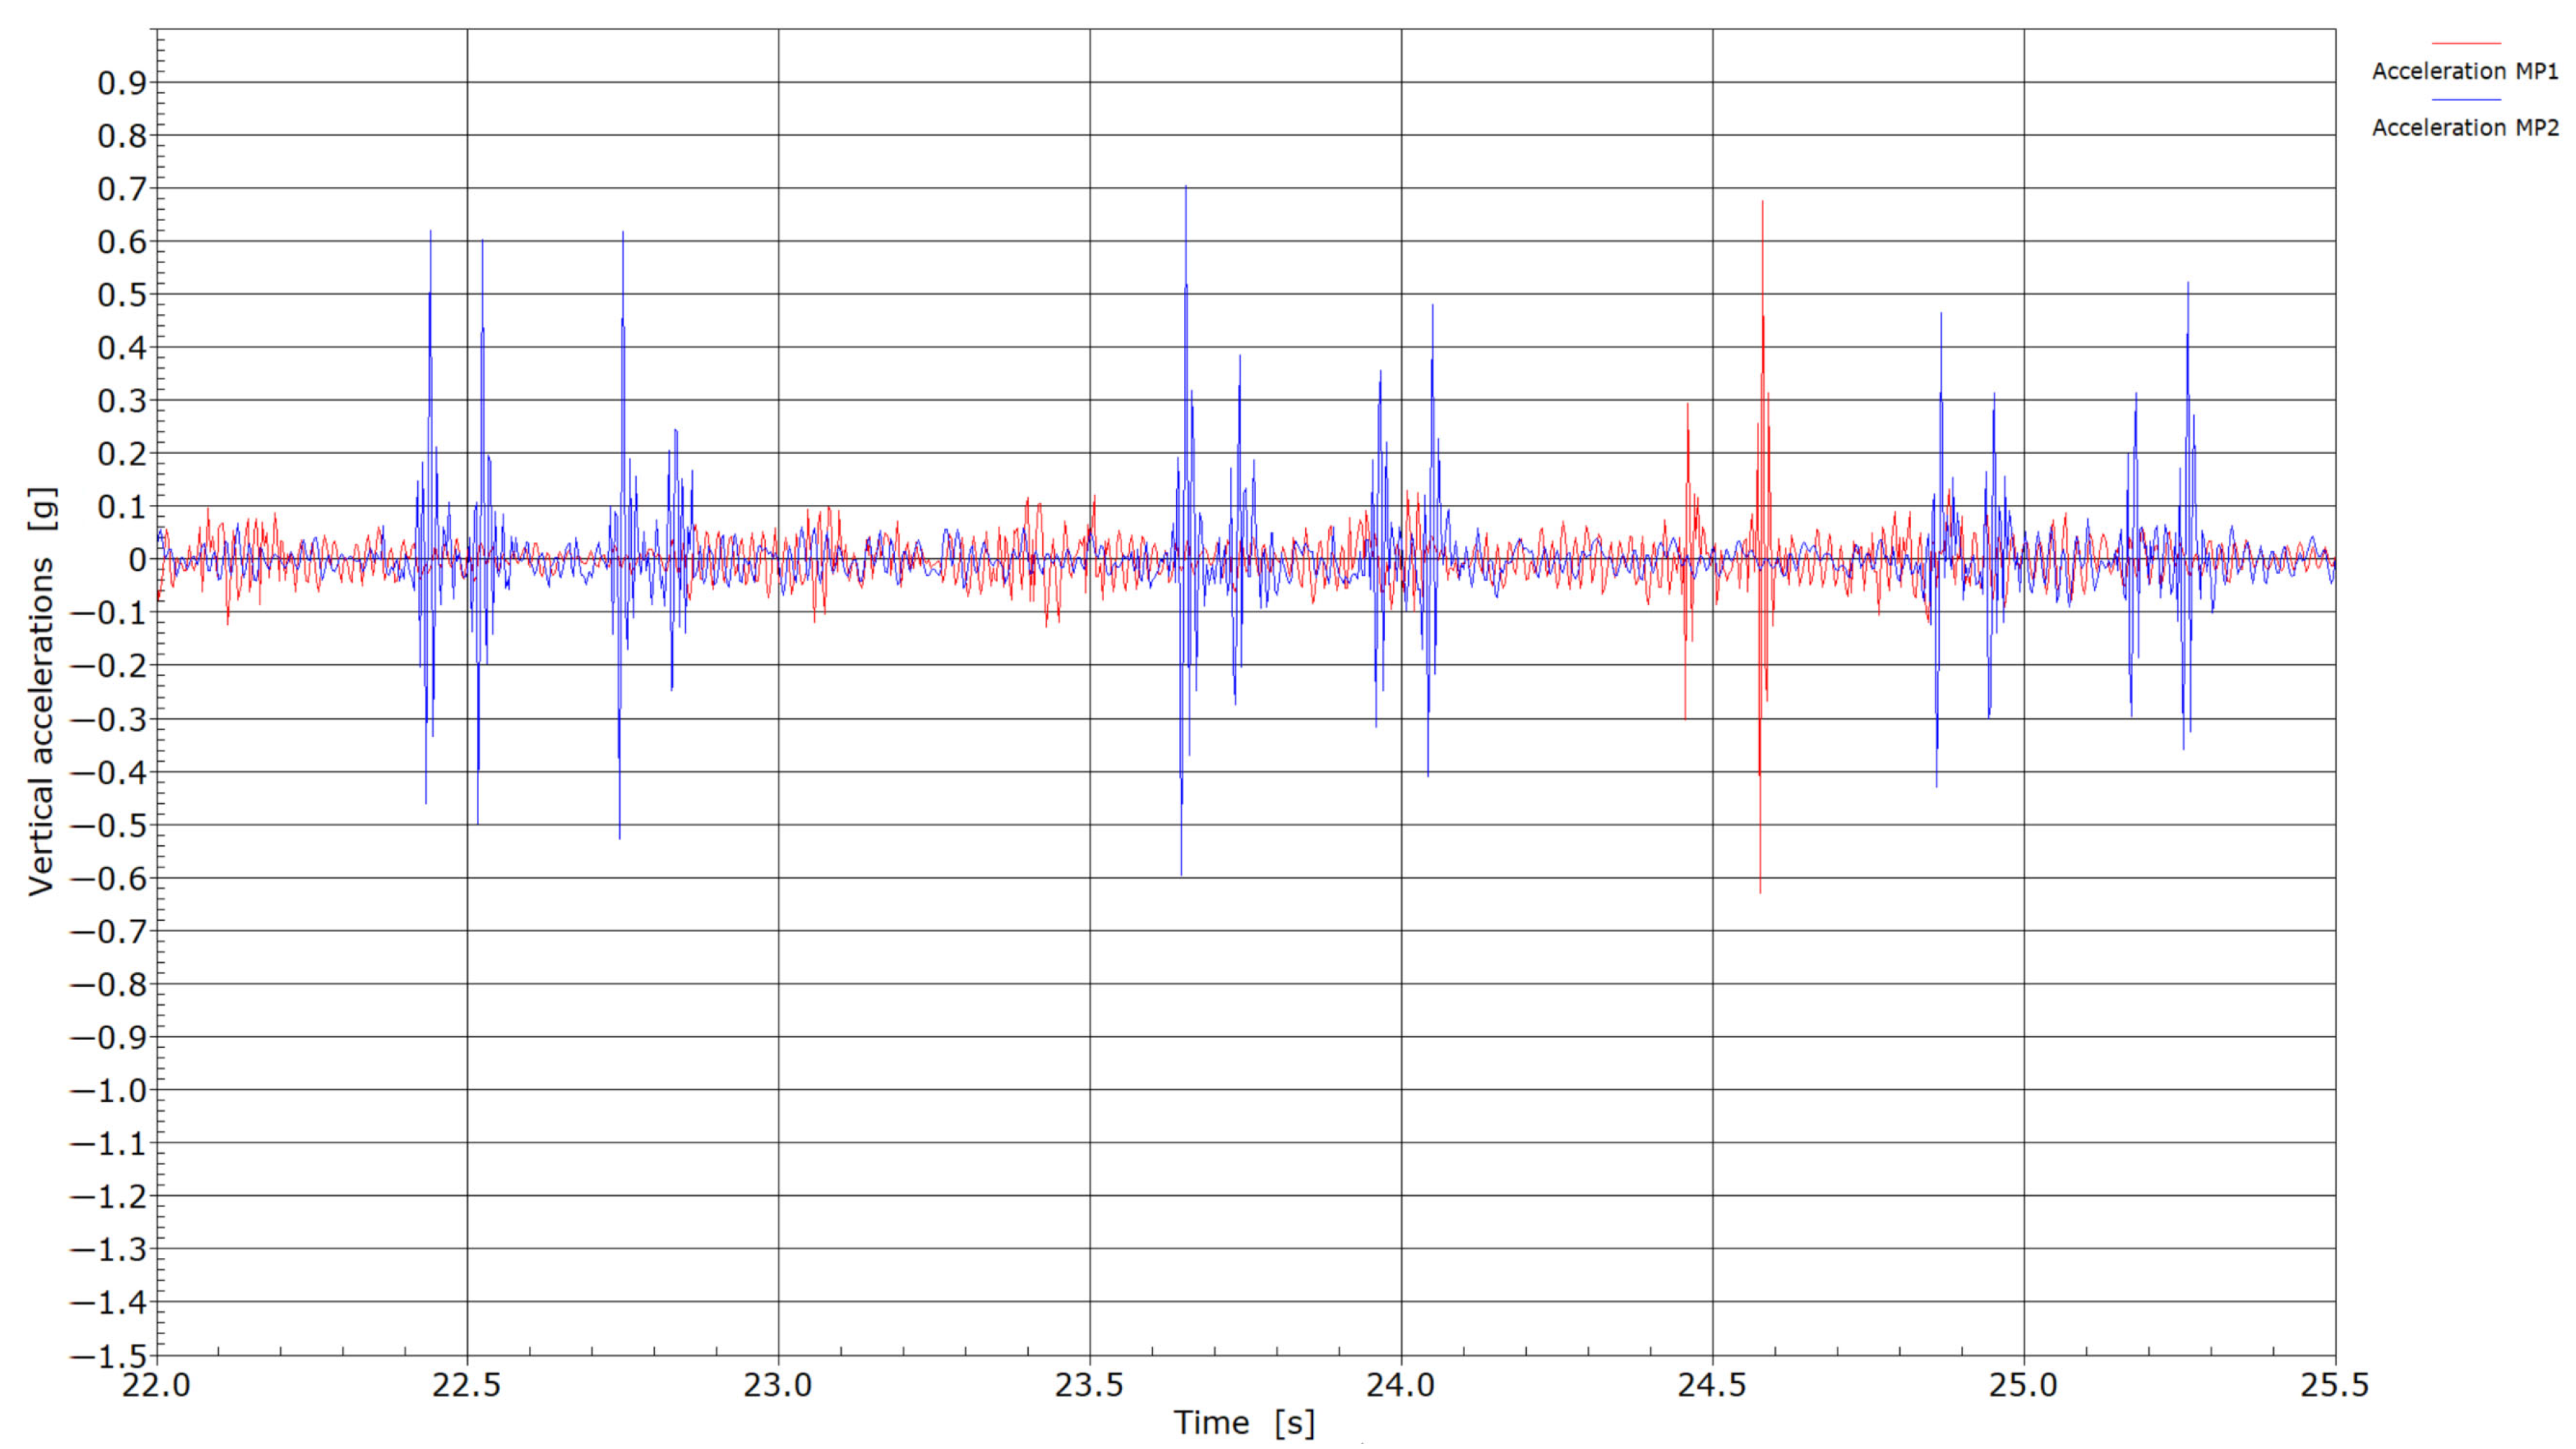The height and width of the screenshot is (1449, 2576).
Task: Click the −0.2 label on vertical axis
Action: 108,666
